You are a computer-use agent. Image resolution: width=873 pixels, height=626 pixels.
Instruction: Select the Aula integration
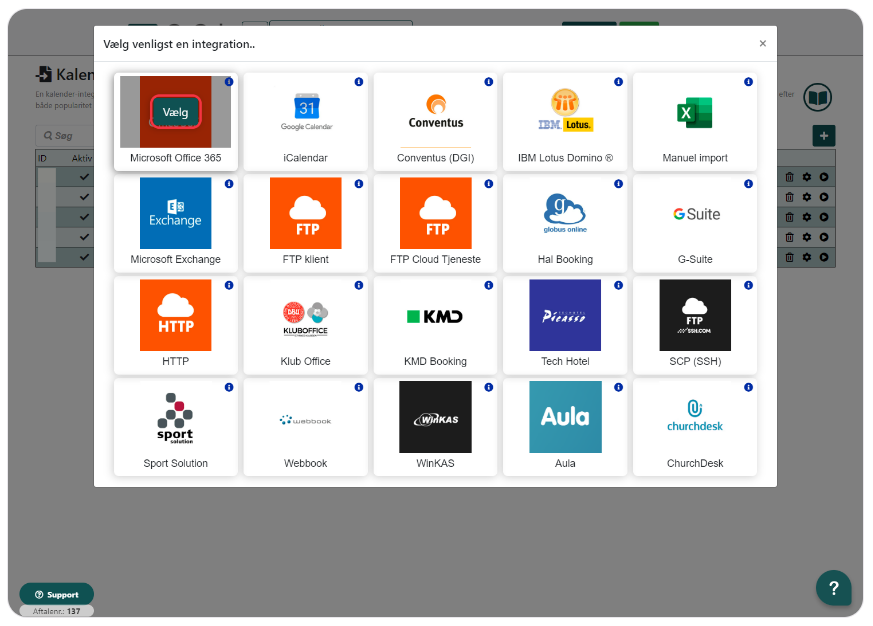tap(565, 427)
